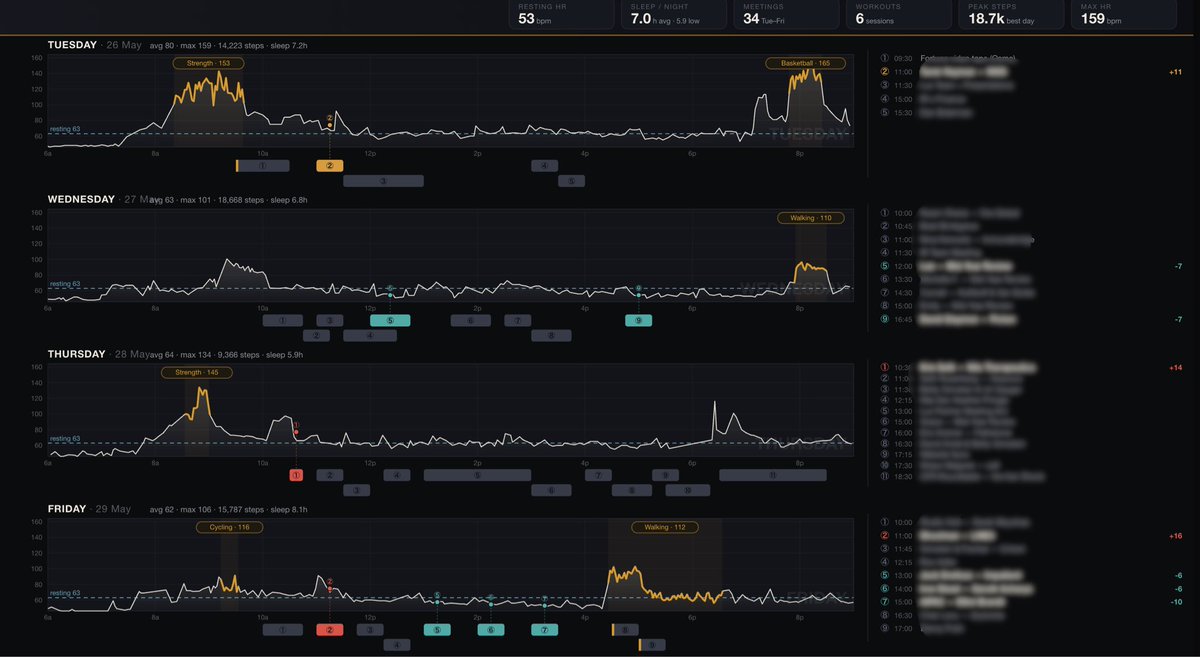Viewport: 1200px width, 657px height.
Task: Click the Basketball · 165 workout label
Action: (805, 63)
